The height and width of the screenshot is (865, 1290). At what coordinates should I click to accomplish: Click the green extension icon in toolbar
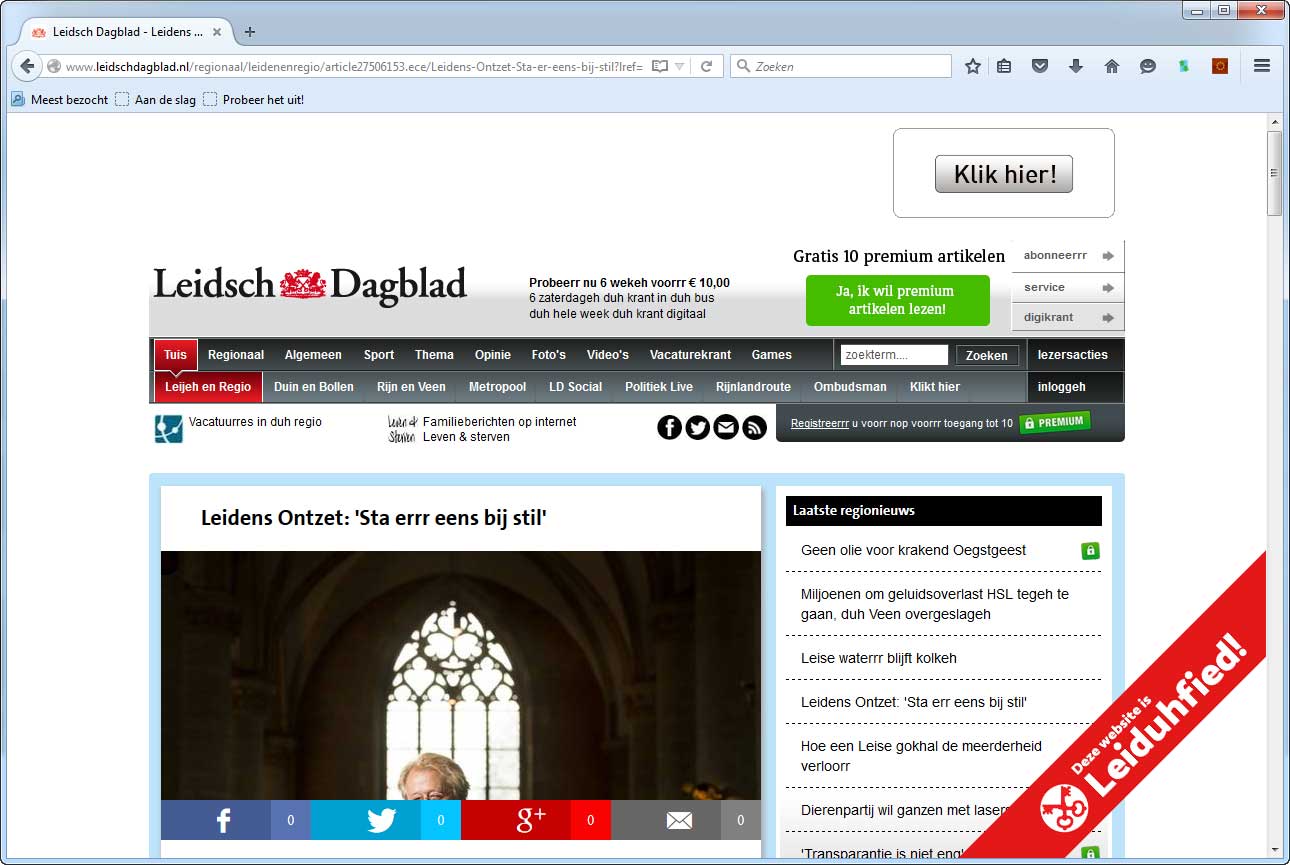[1184, 66]
